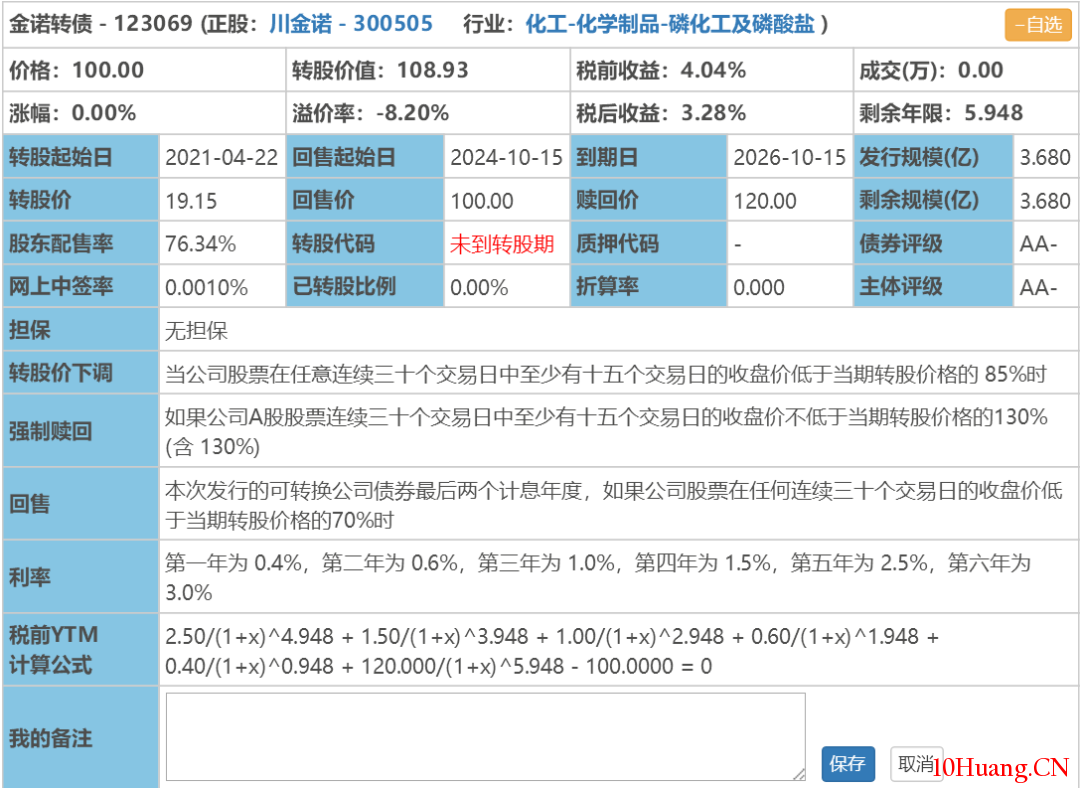Click the 价格: 100.00 cell
Screen dimensions: 1080x788
point(144,70)
